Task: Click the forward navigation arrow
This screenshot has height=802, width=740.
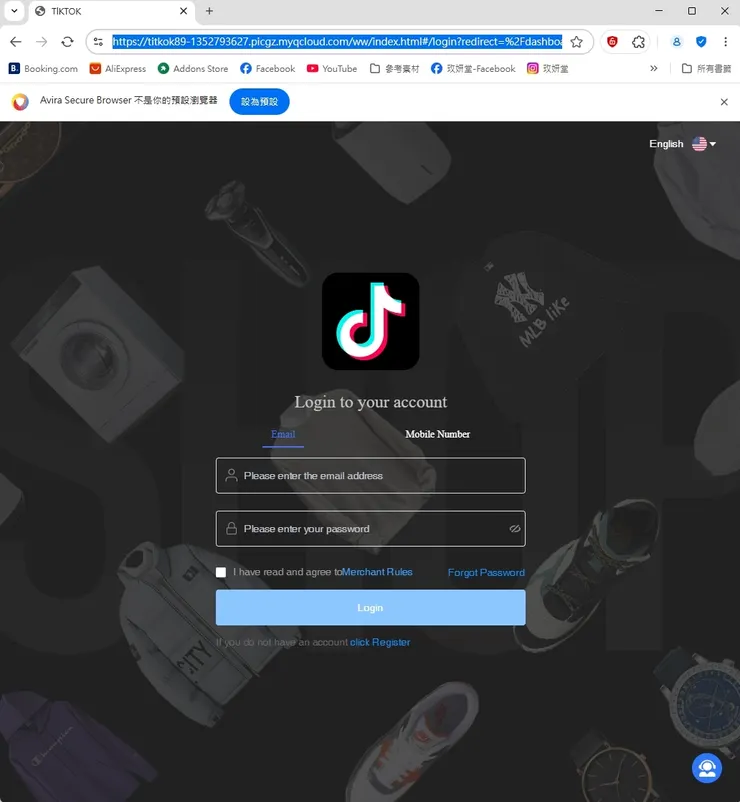Action: [41, 42]
